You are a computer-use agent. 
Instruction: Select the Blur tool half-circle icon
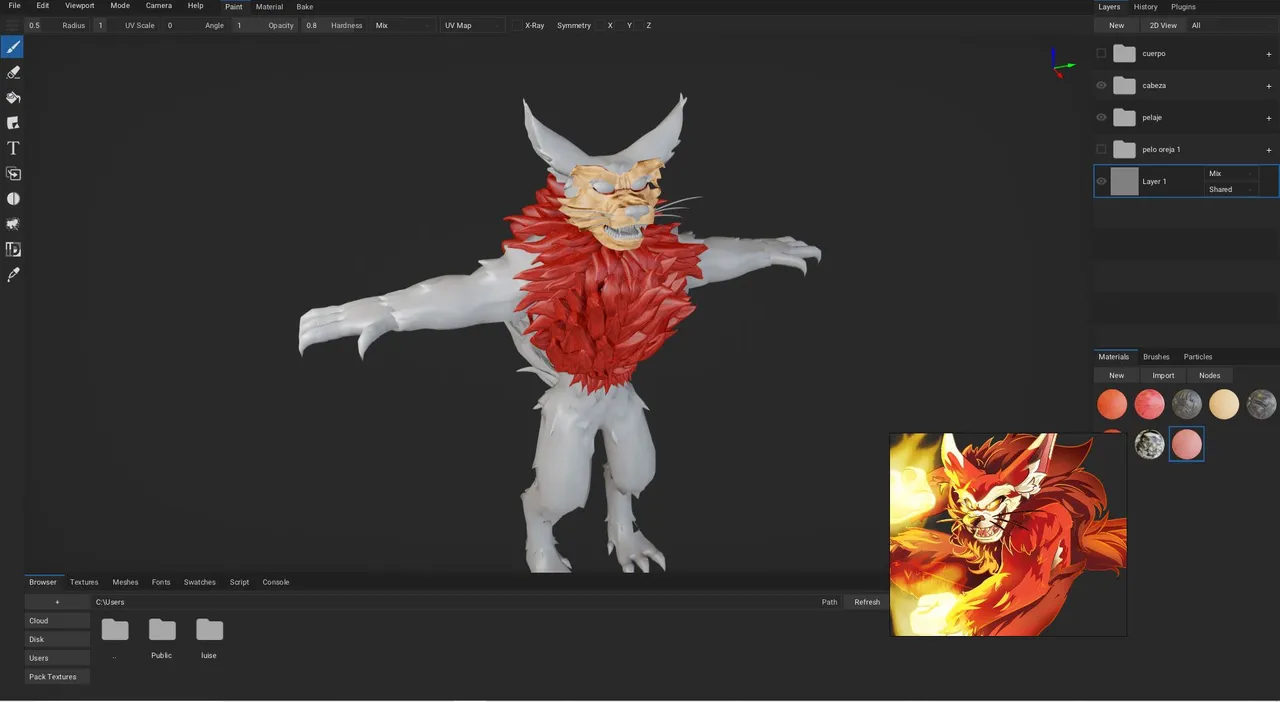13,199
